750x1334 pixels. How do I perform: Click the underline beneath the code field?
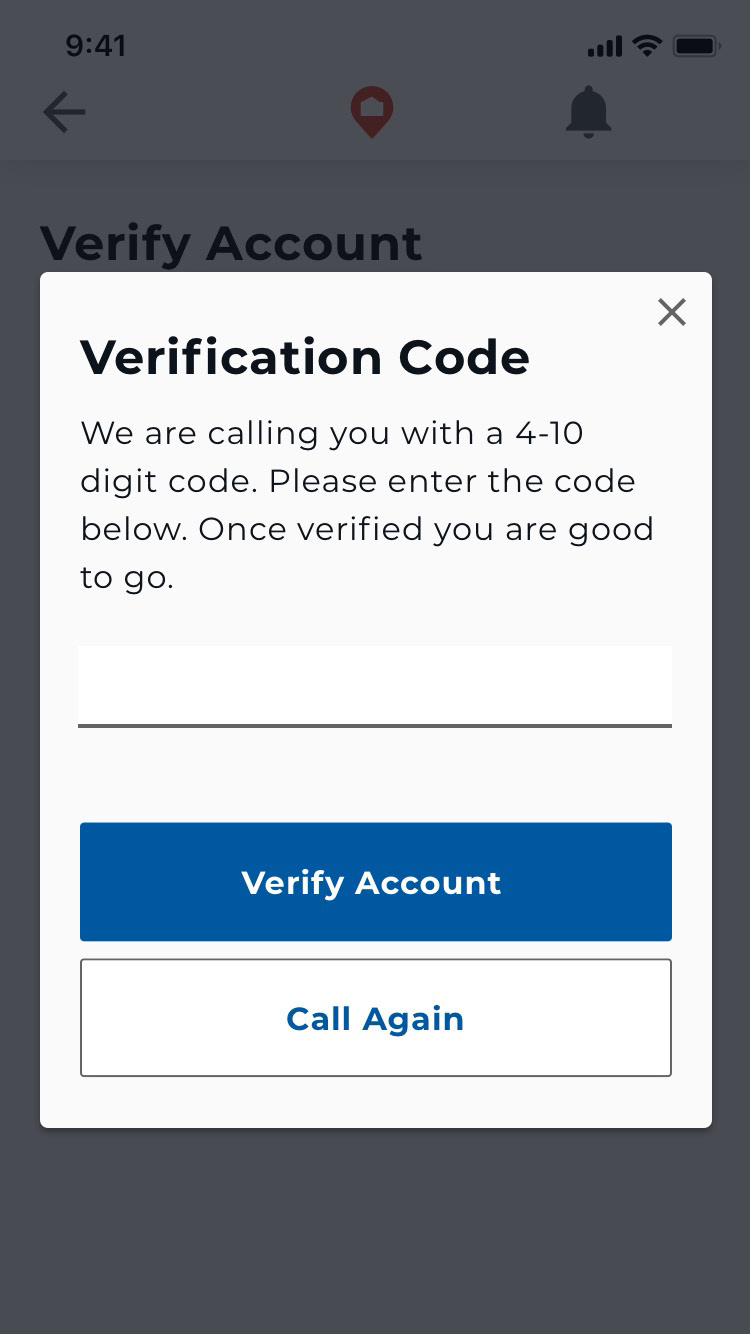click(375, 725)
